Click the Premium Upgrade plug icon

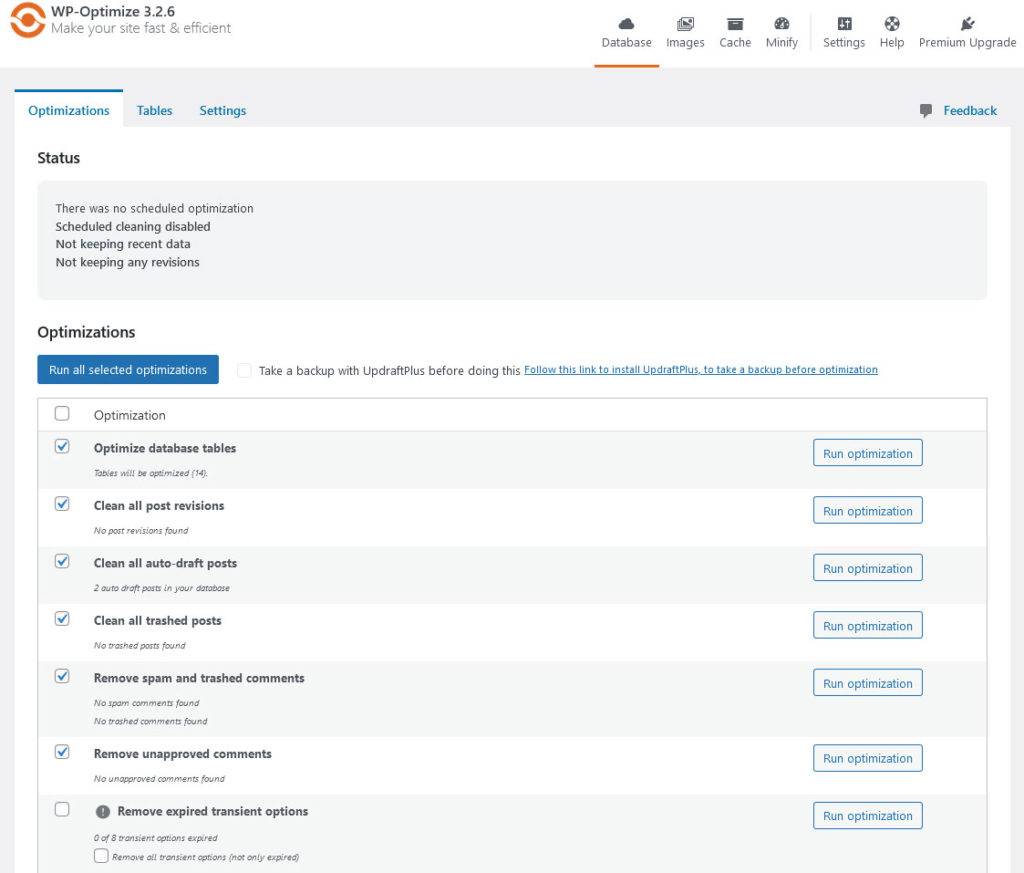click(967, 24)
